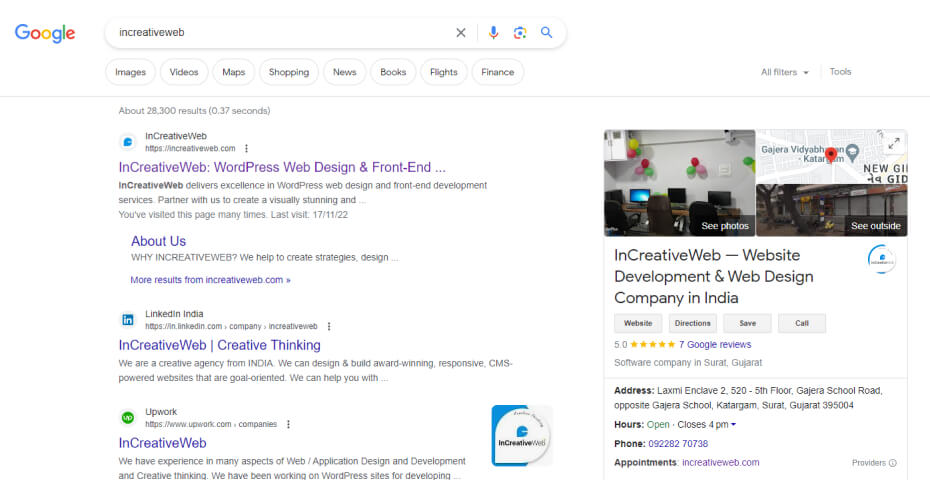Click the Call button
Screen dimensions: 930x480
pyautogui.click(x=802, y=323)
